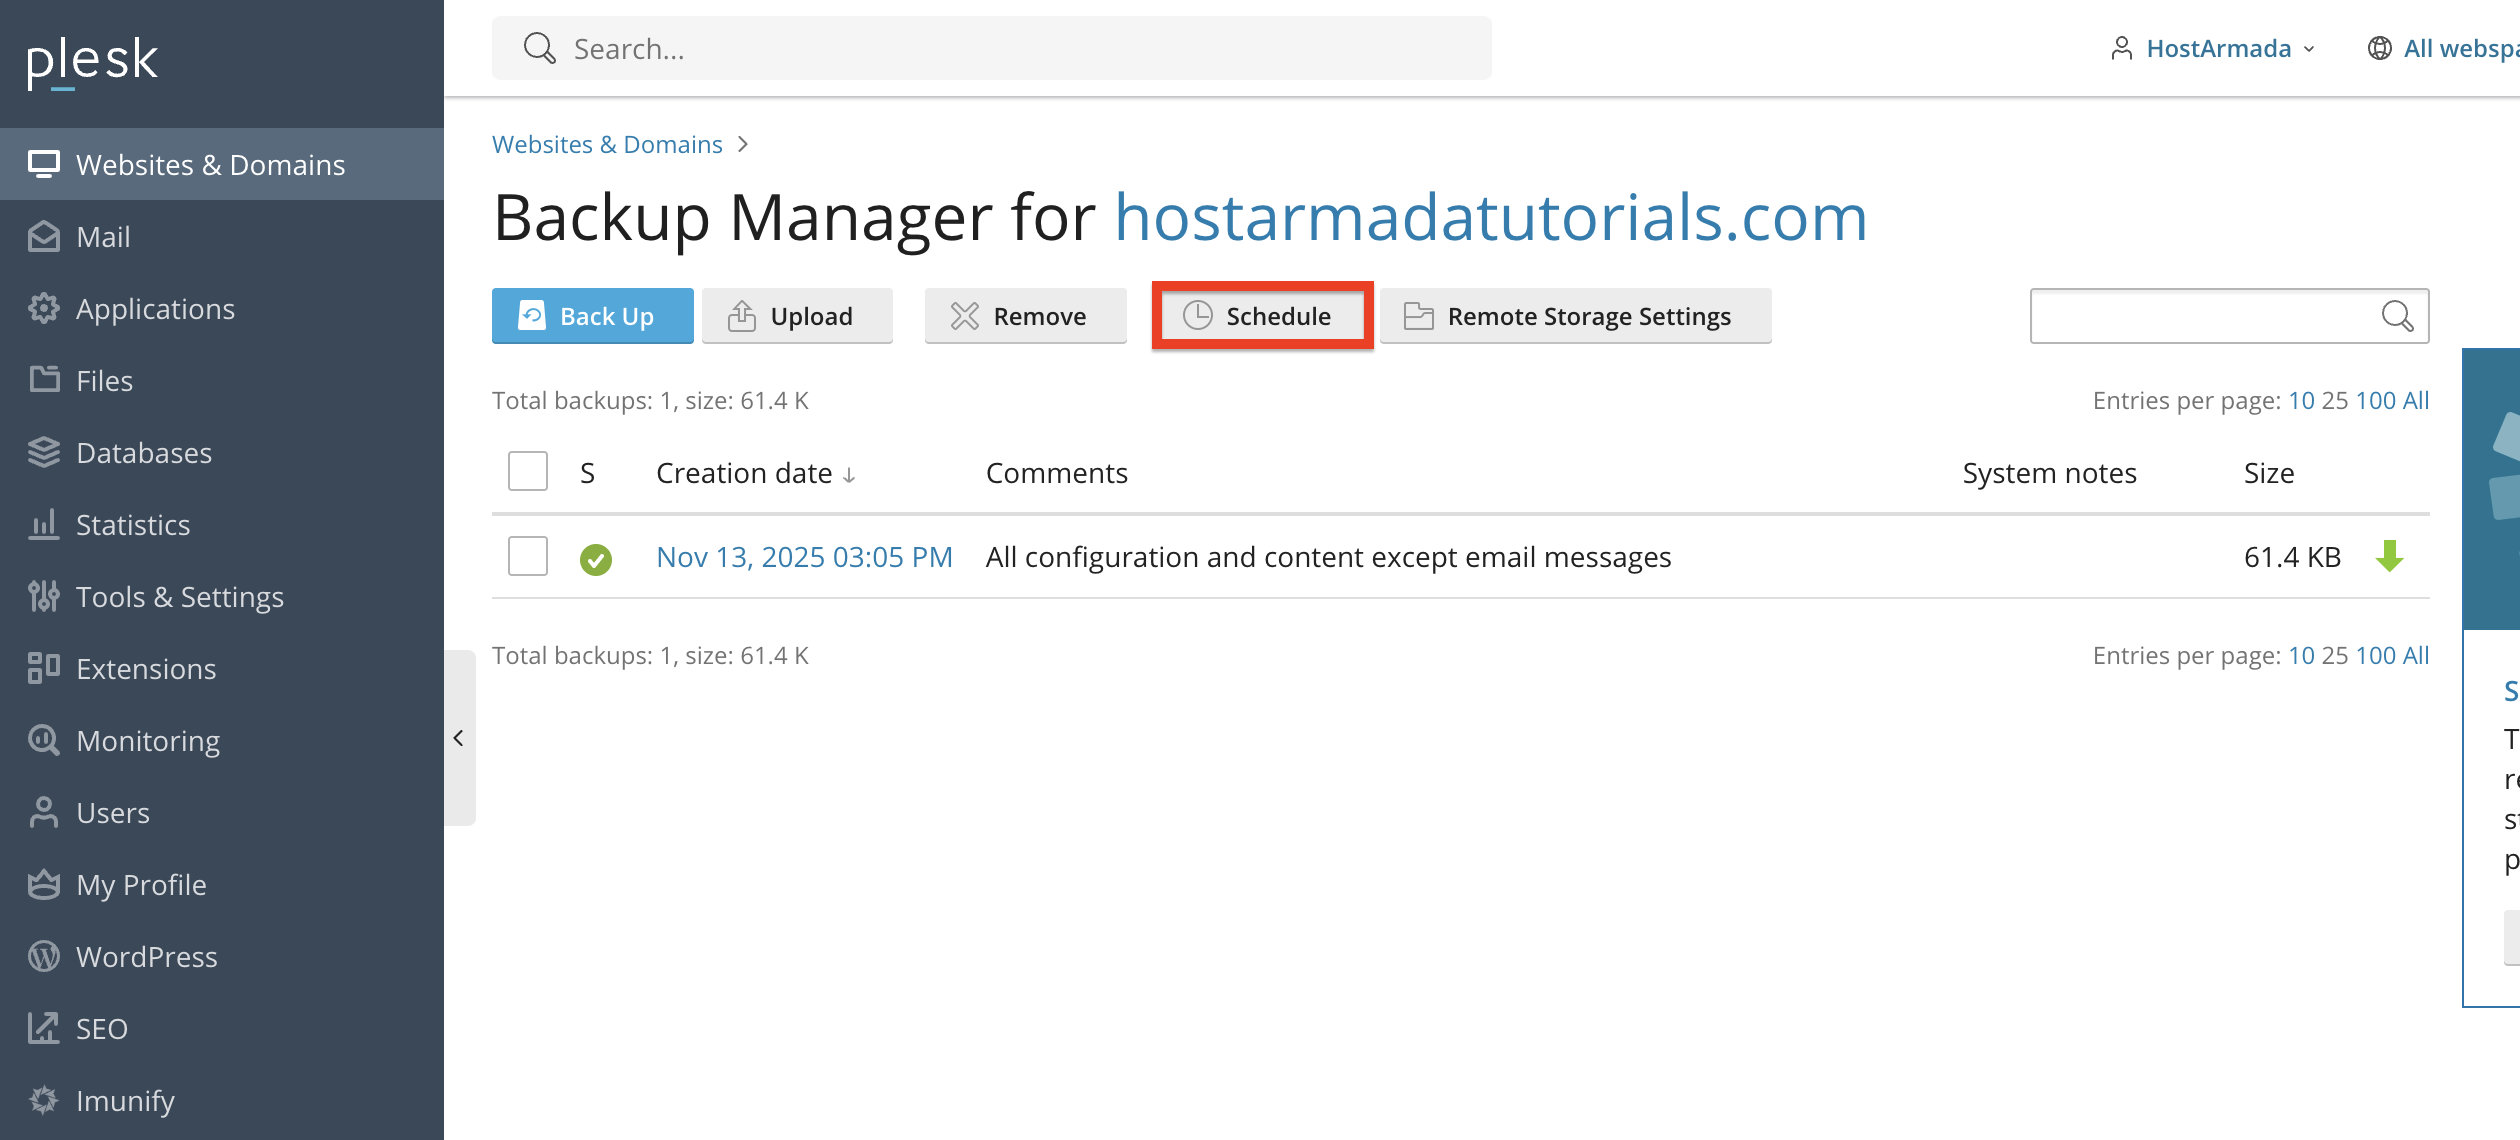Click the green success status icon
2520x1140 pixels.
[596, 559]
